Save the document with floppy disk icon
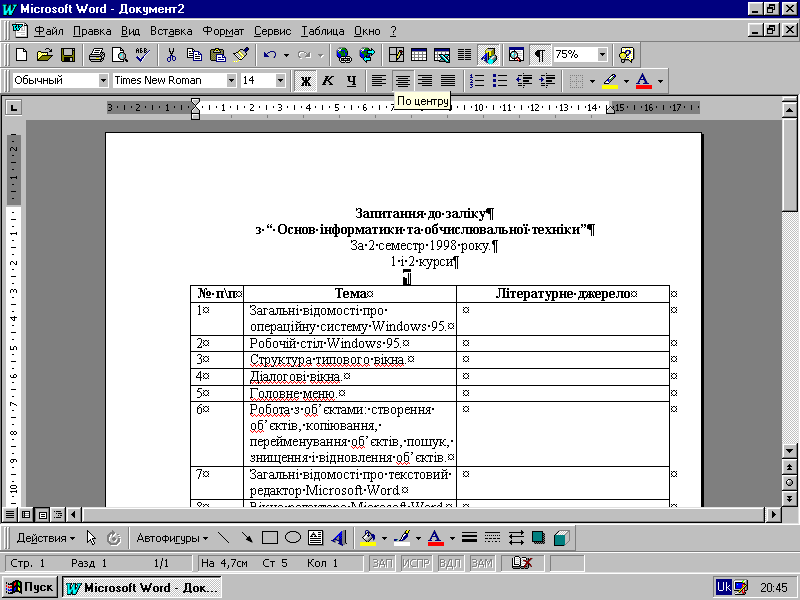 68,55
